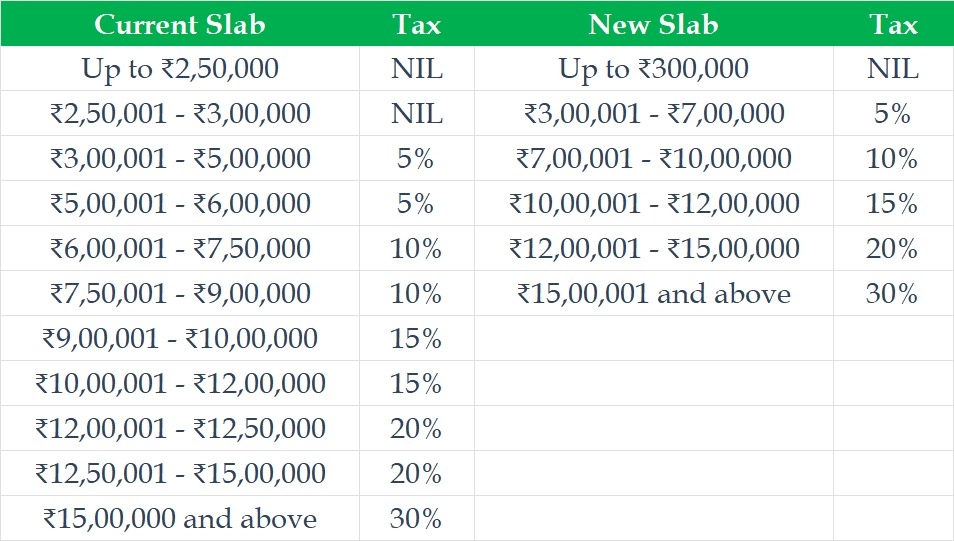Select the ₹6,00,001 - ₹7,50,000 slab cell

180,249
